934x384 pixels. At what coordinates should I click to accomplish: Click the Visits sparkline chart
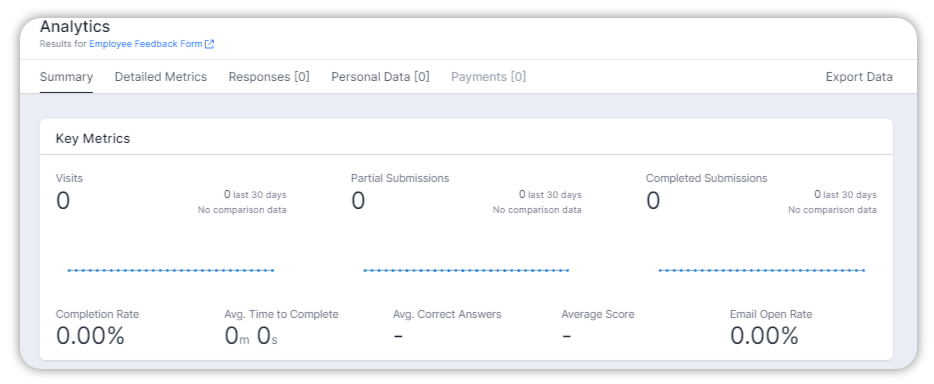click(170, 270)
